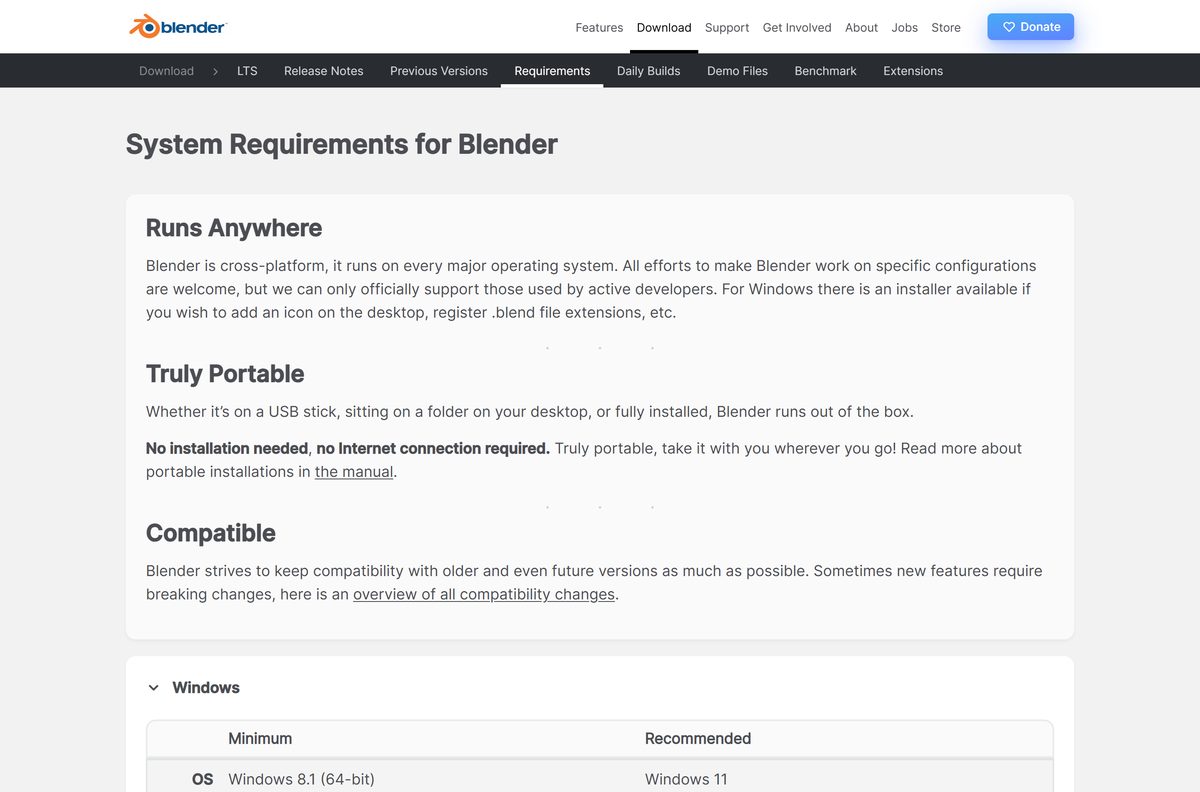1200x792 pixels.
Task: Click the heart icon in Donate button
Action: [1009, 27]
